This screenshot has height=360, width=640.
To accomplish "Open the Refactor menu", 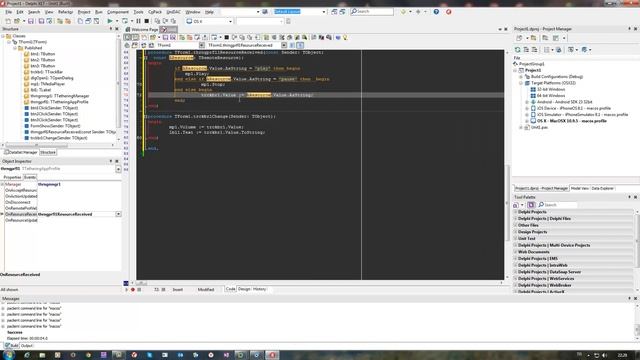I will tap(65, 12).
